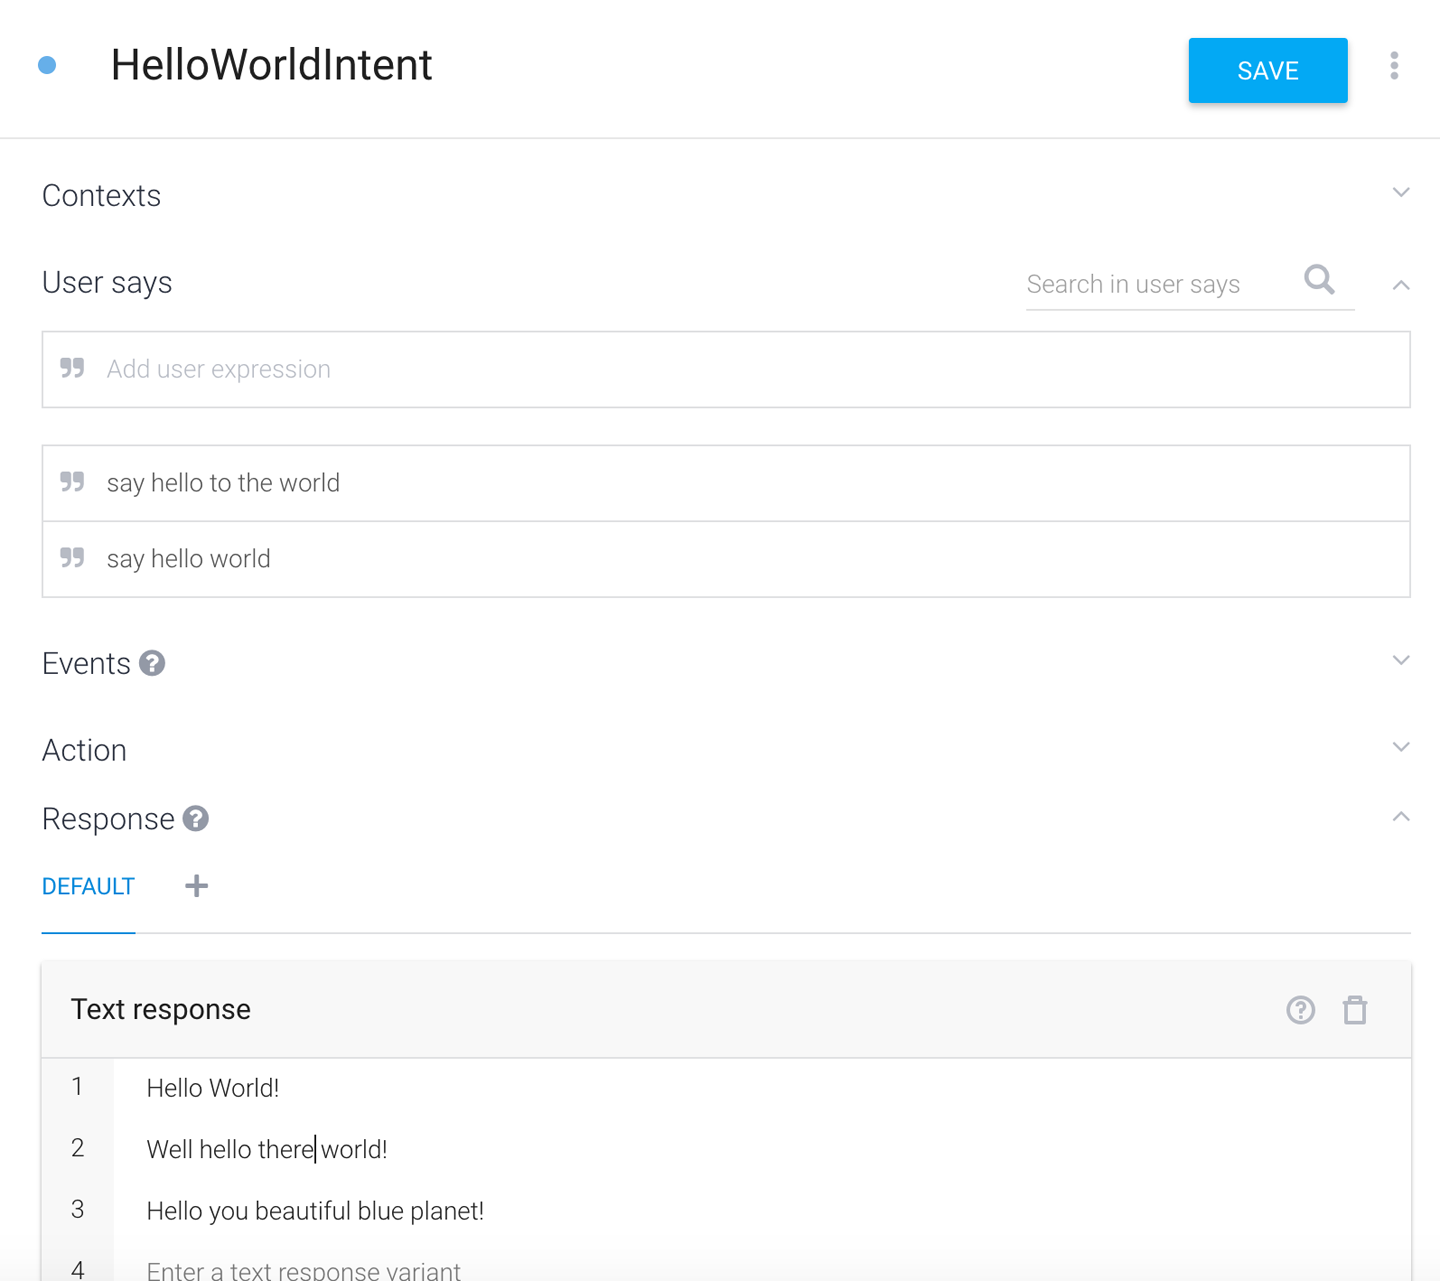
Task: Click the Search in user says field
Action: coord(1160,285)
